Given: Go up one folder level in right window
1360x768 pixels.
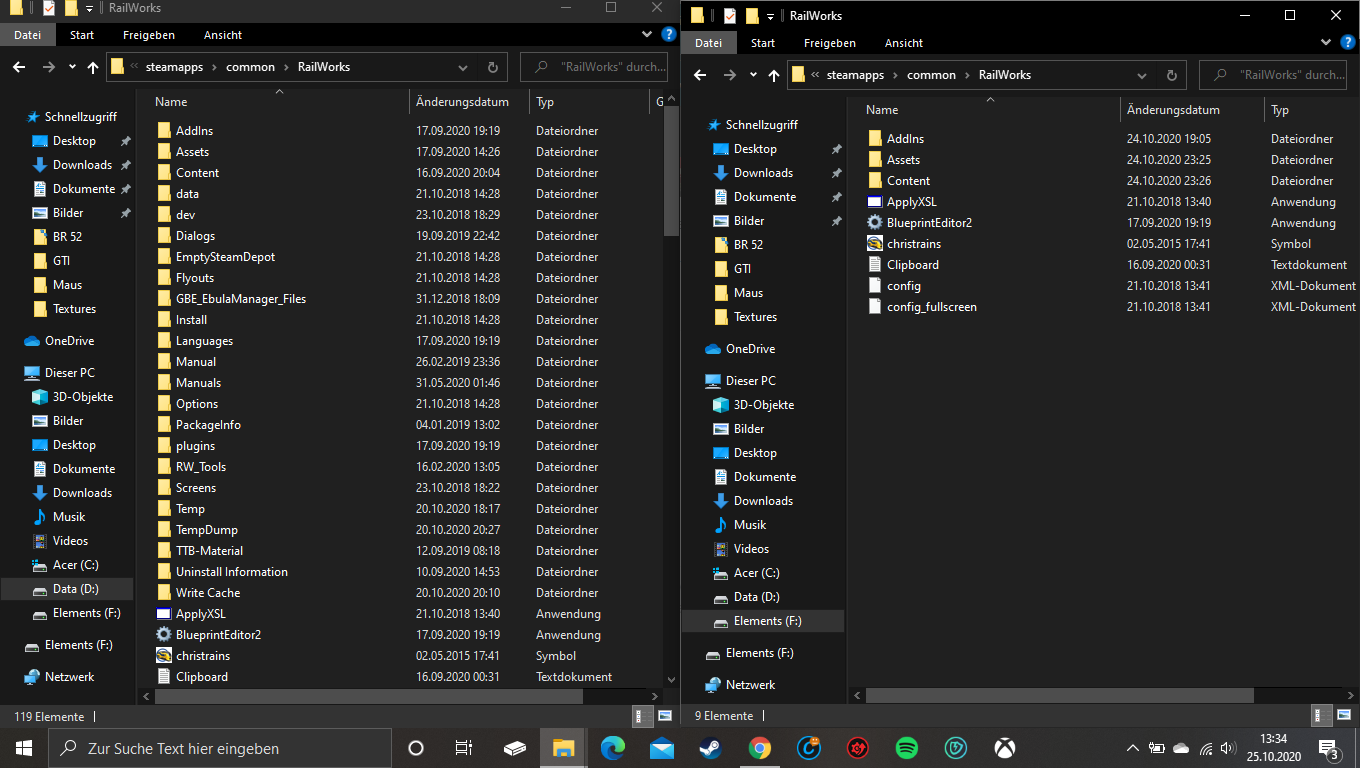Looking at the screenshot, I should pos(773,75).
